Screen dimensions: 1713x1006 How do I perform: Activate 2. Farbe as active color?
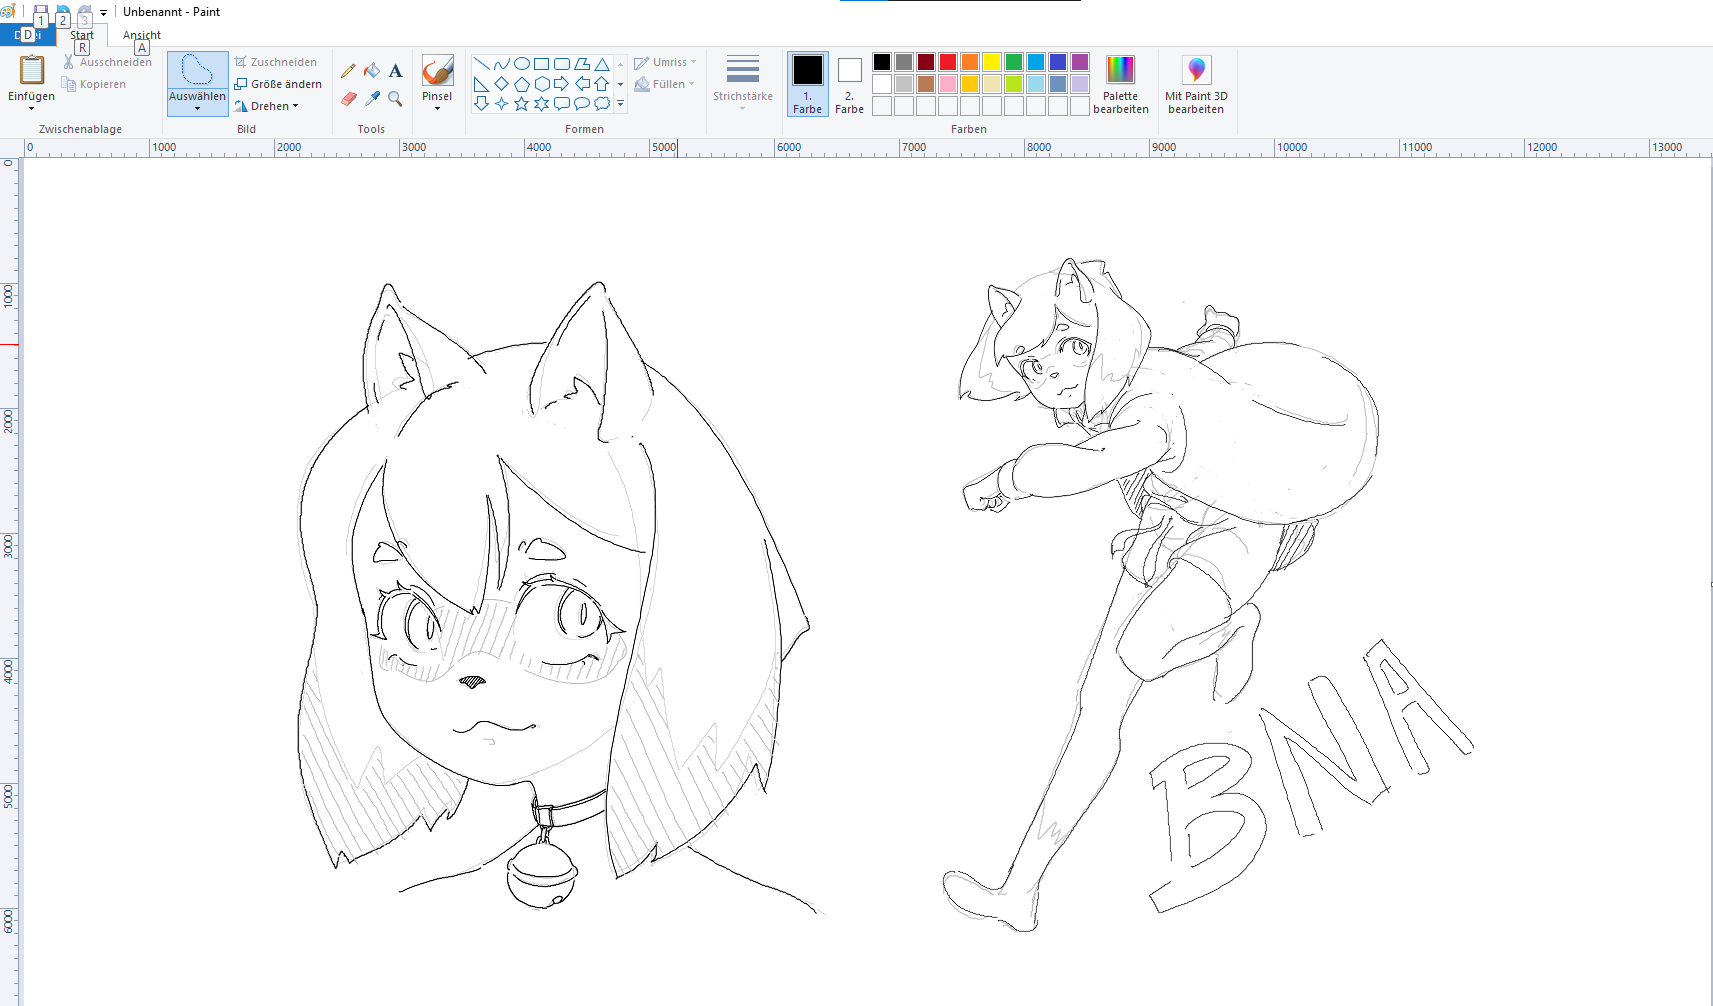(849, 84)
